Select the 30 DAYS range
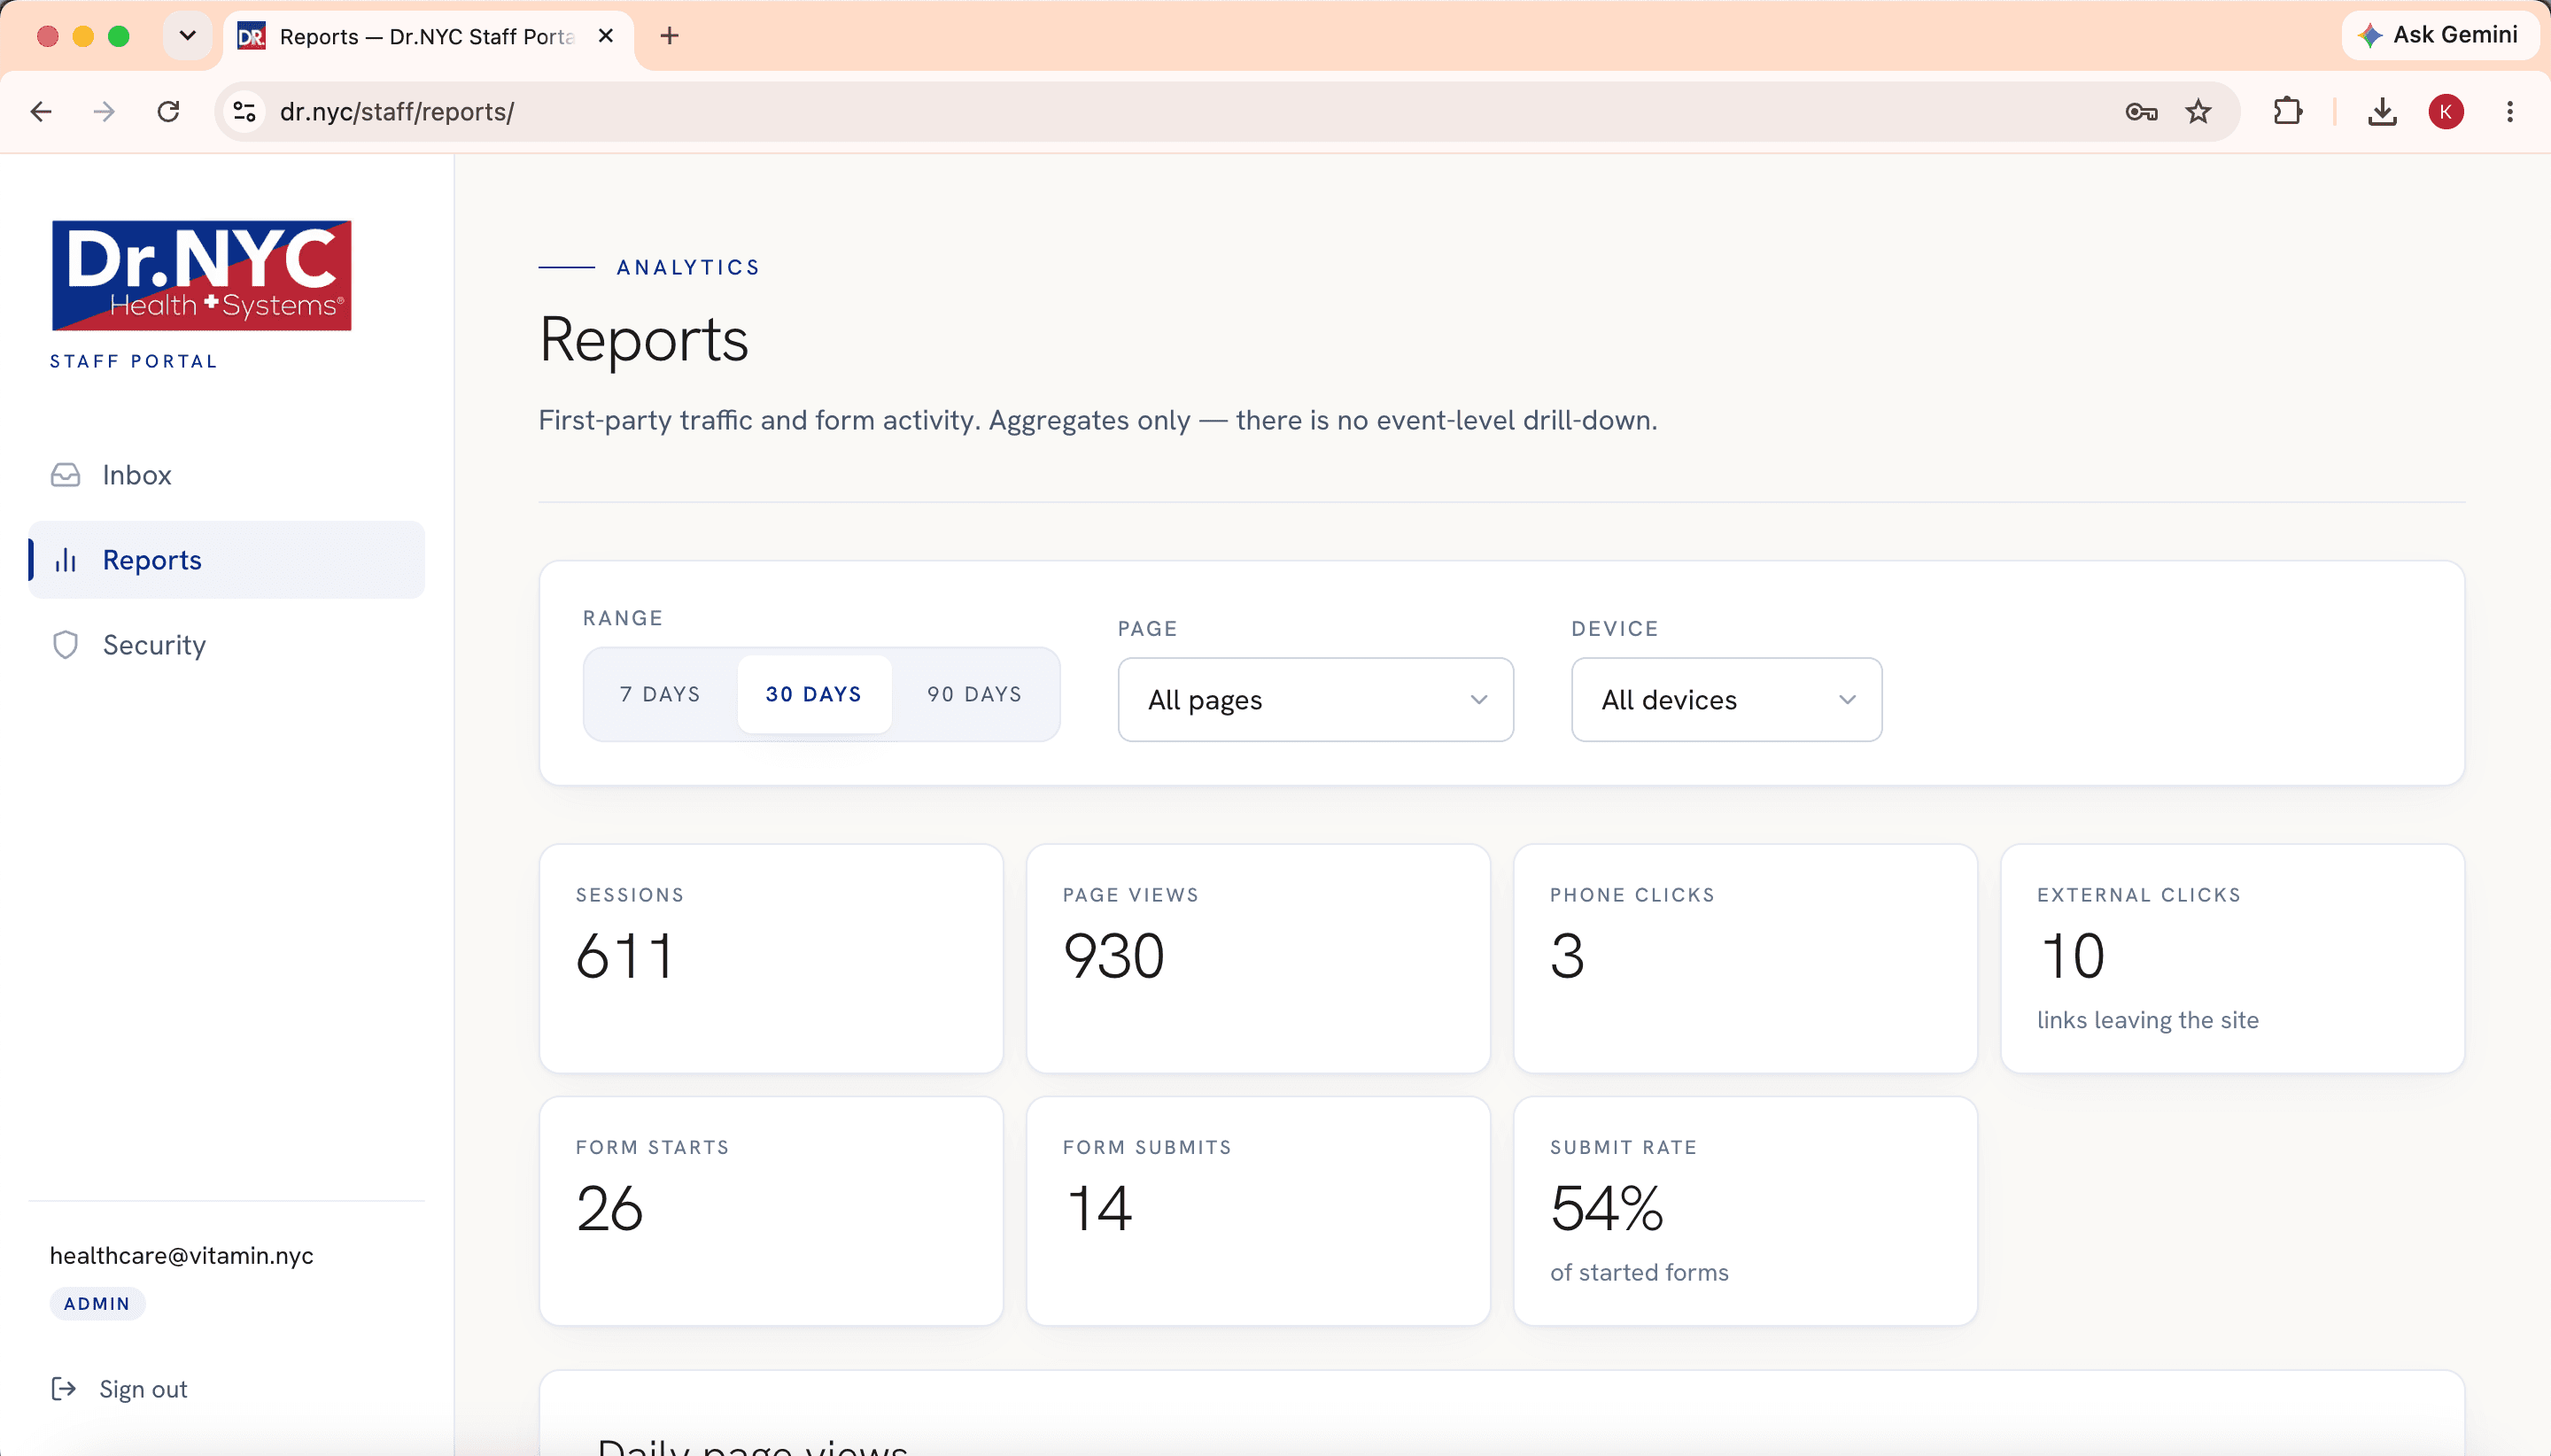 pyautogui.click(x=814, y=694)
